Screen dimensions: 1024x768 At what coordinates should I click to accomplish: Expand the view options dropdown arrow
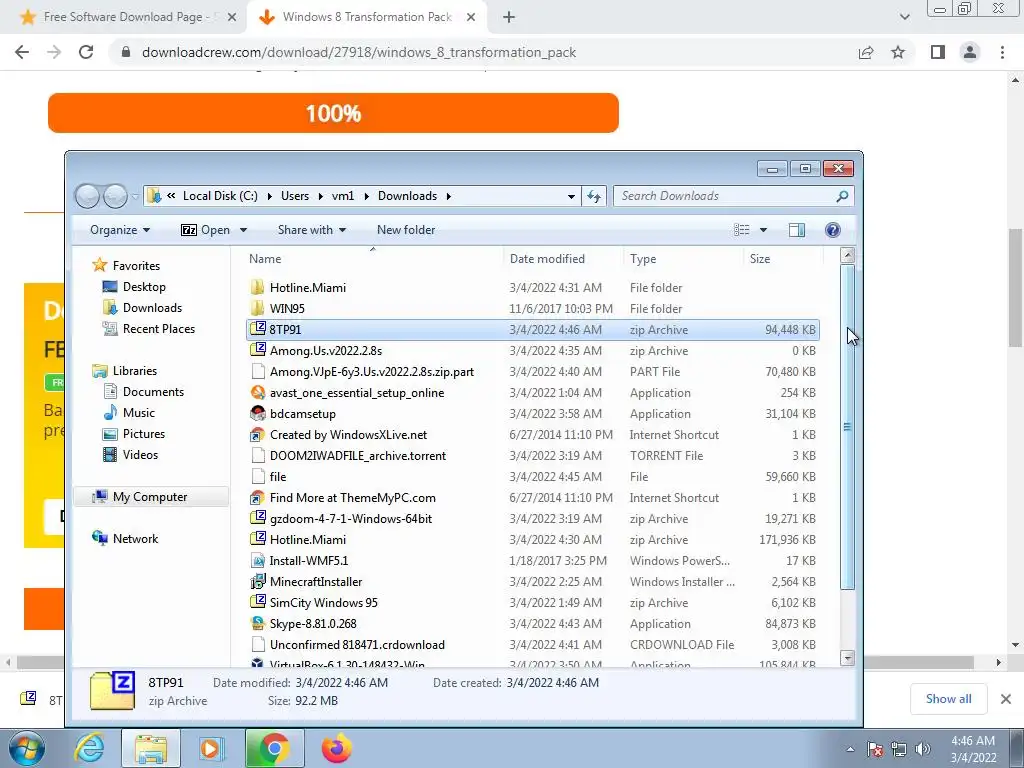(x=763, y=230)
